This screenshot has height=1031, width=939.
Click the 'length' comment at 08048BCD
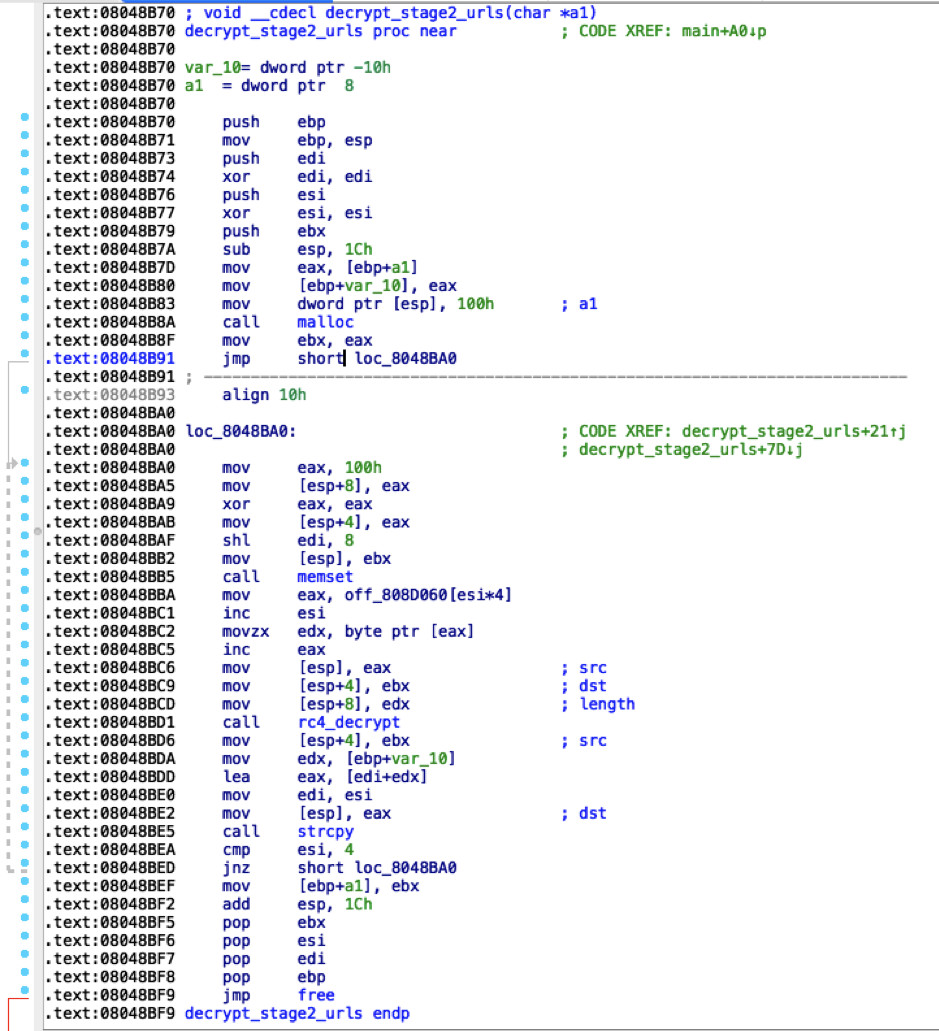[606, 704]
